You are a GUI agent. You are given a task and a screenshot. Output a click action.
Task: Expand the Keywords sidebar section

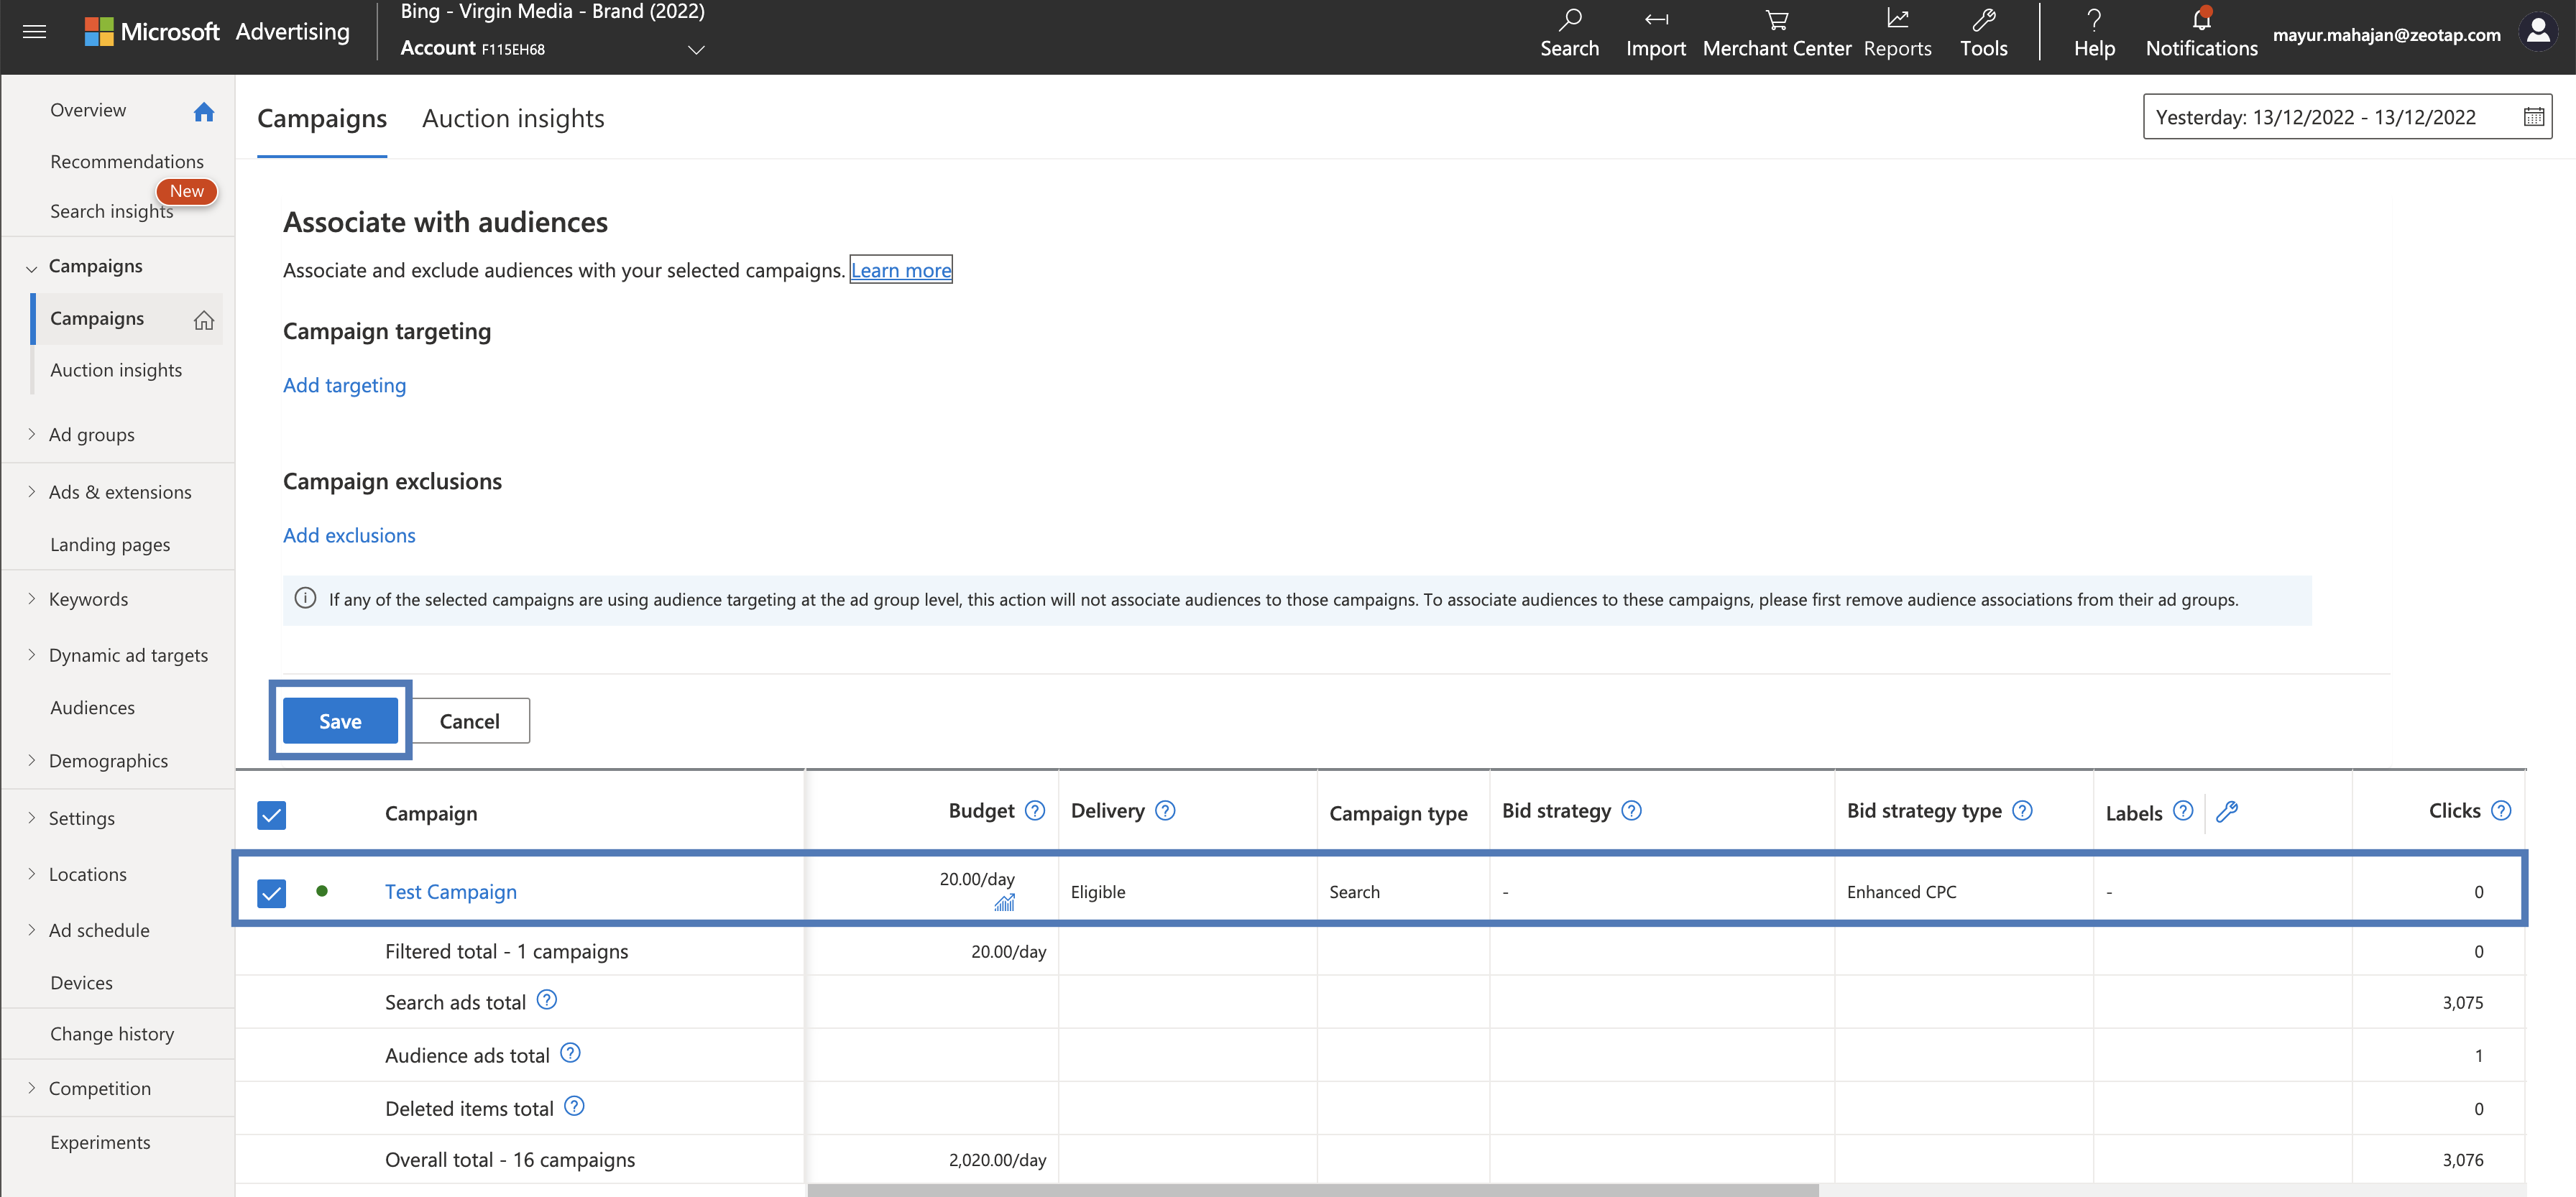(x=32, y=599)
